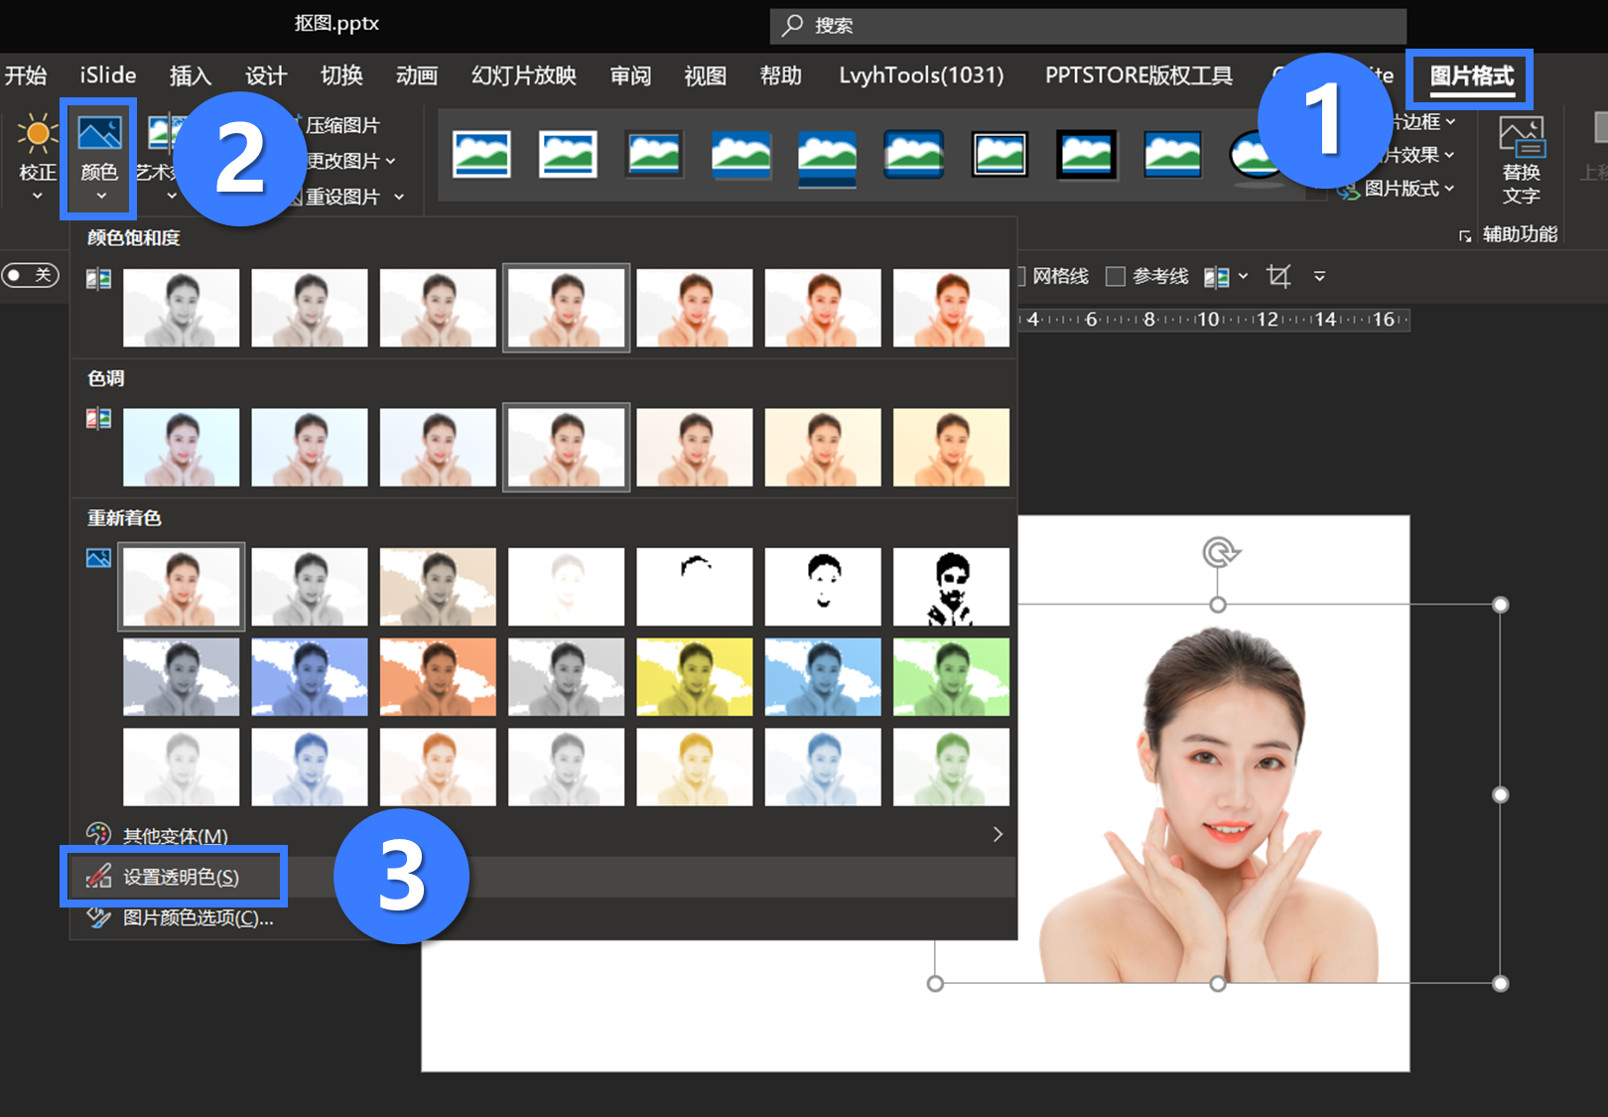This screenshot has width=1608, height=1117.
Task: Click the dialog launcher arrow beside 辅助功能
Action: tap(1465, 236)
